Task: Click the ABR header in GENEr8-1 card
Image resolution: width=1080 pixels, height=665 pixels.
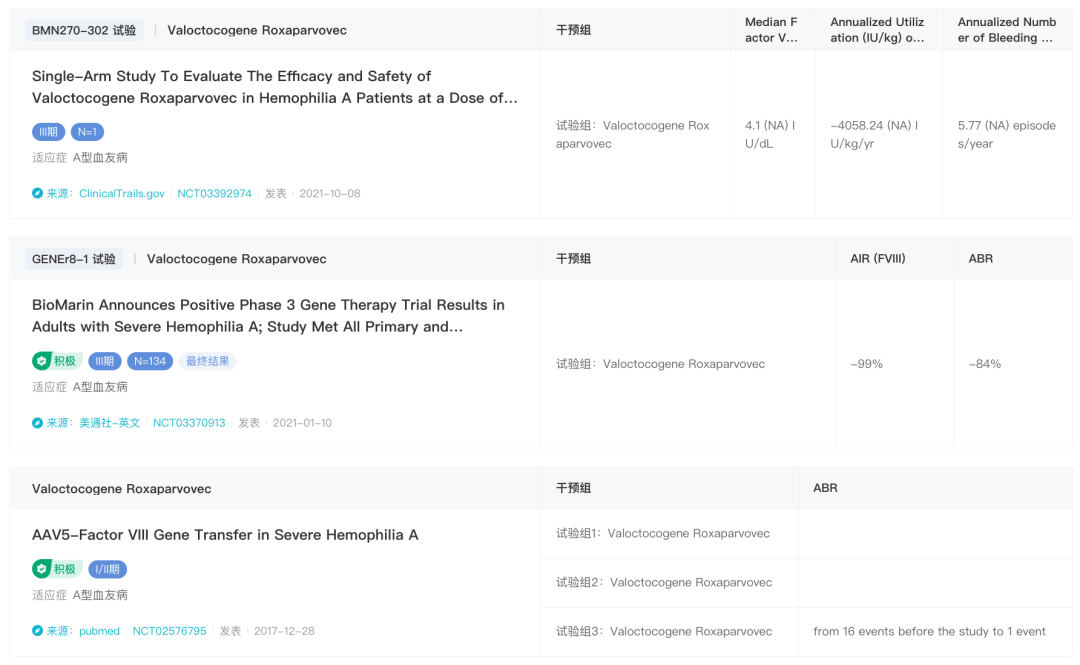Action: 981,258
